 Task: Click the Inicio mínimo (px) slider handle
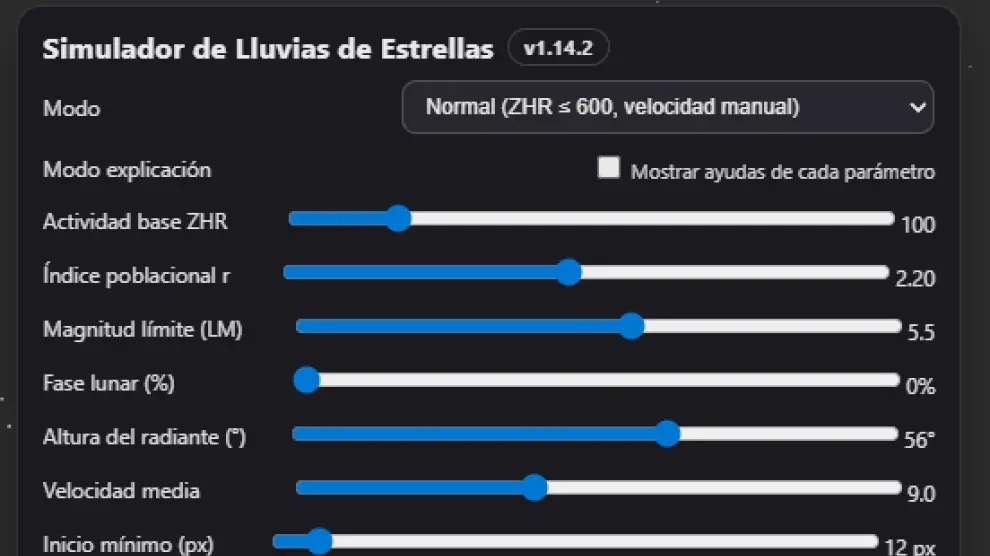click(319, 542)
